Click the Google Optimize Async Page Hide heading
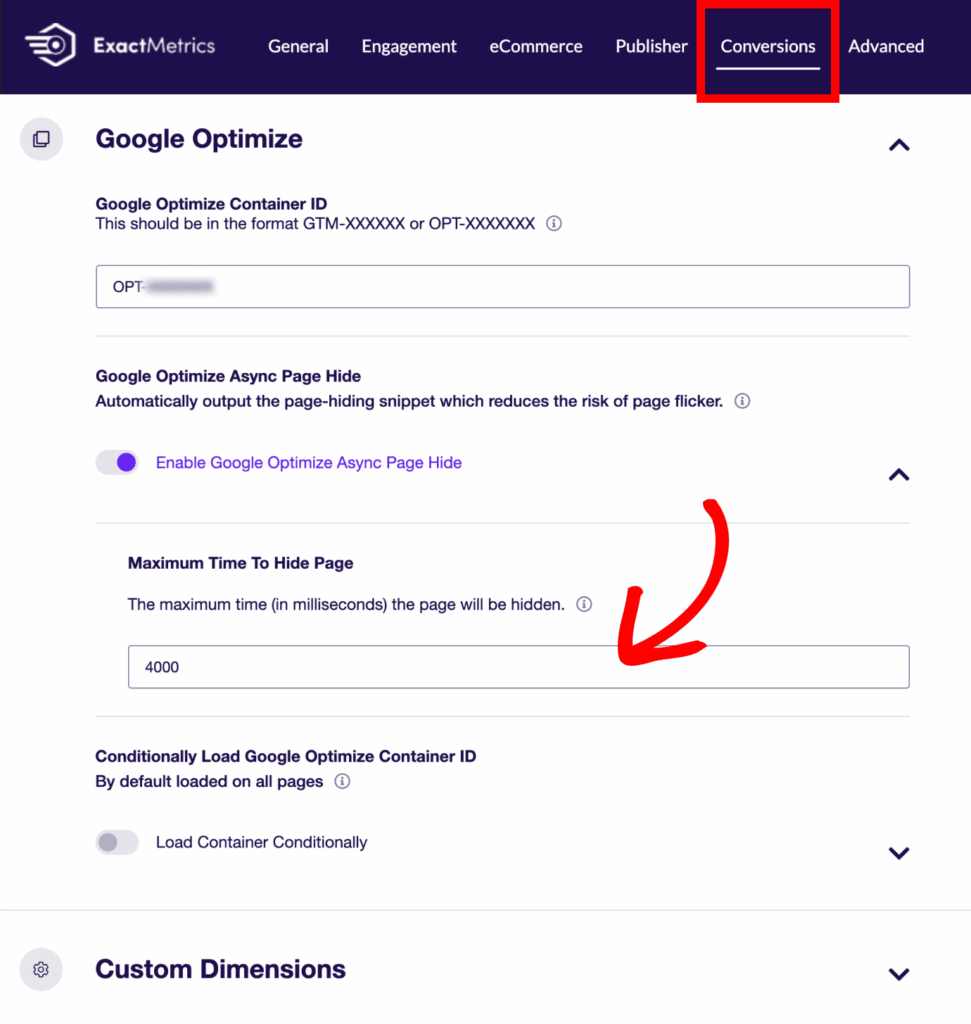This screenshot has height=1024, width=971. tap(228, 376)
